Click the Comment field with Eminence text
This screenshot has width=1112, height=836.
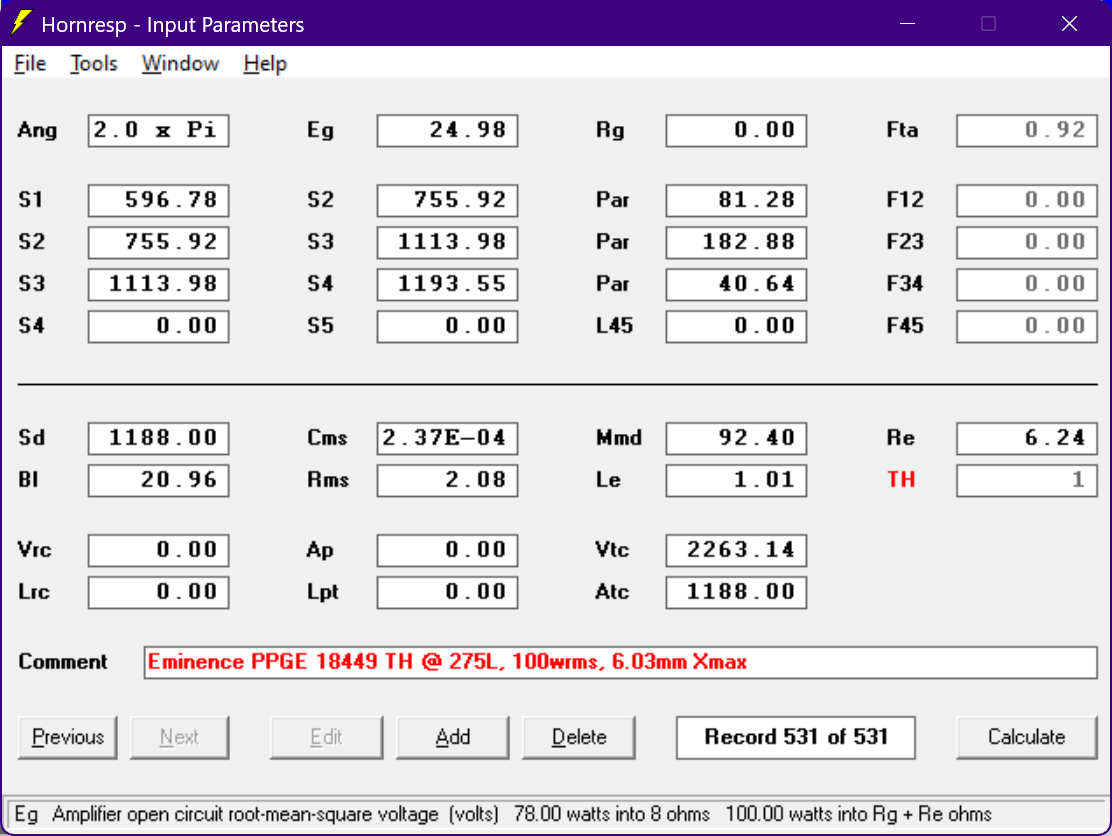(x=621, y=662)
